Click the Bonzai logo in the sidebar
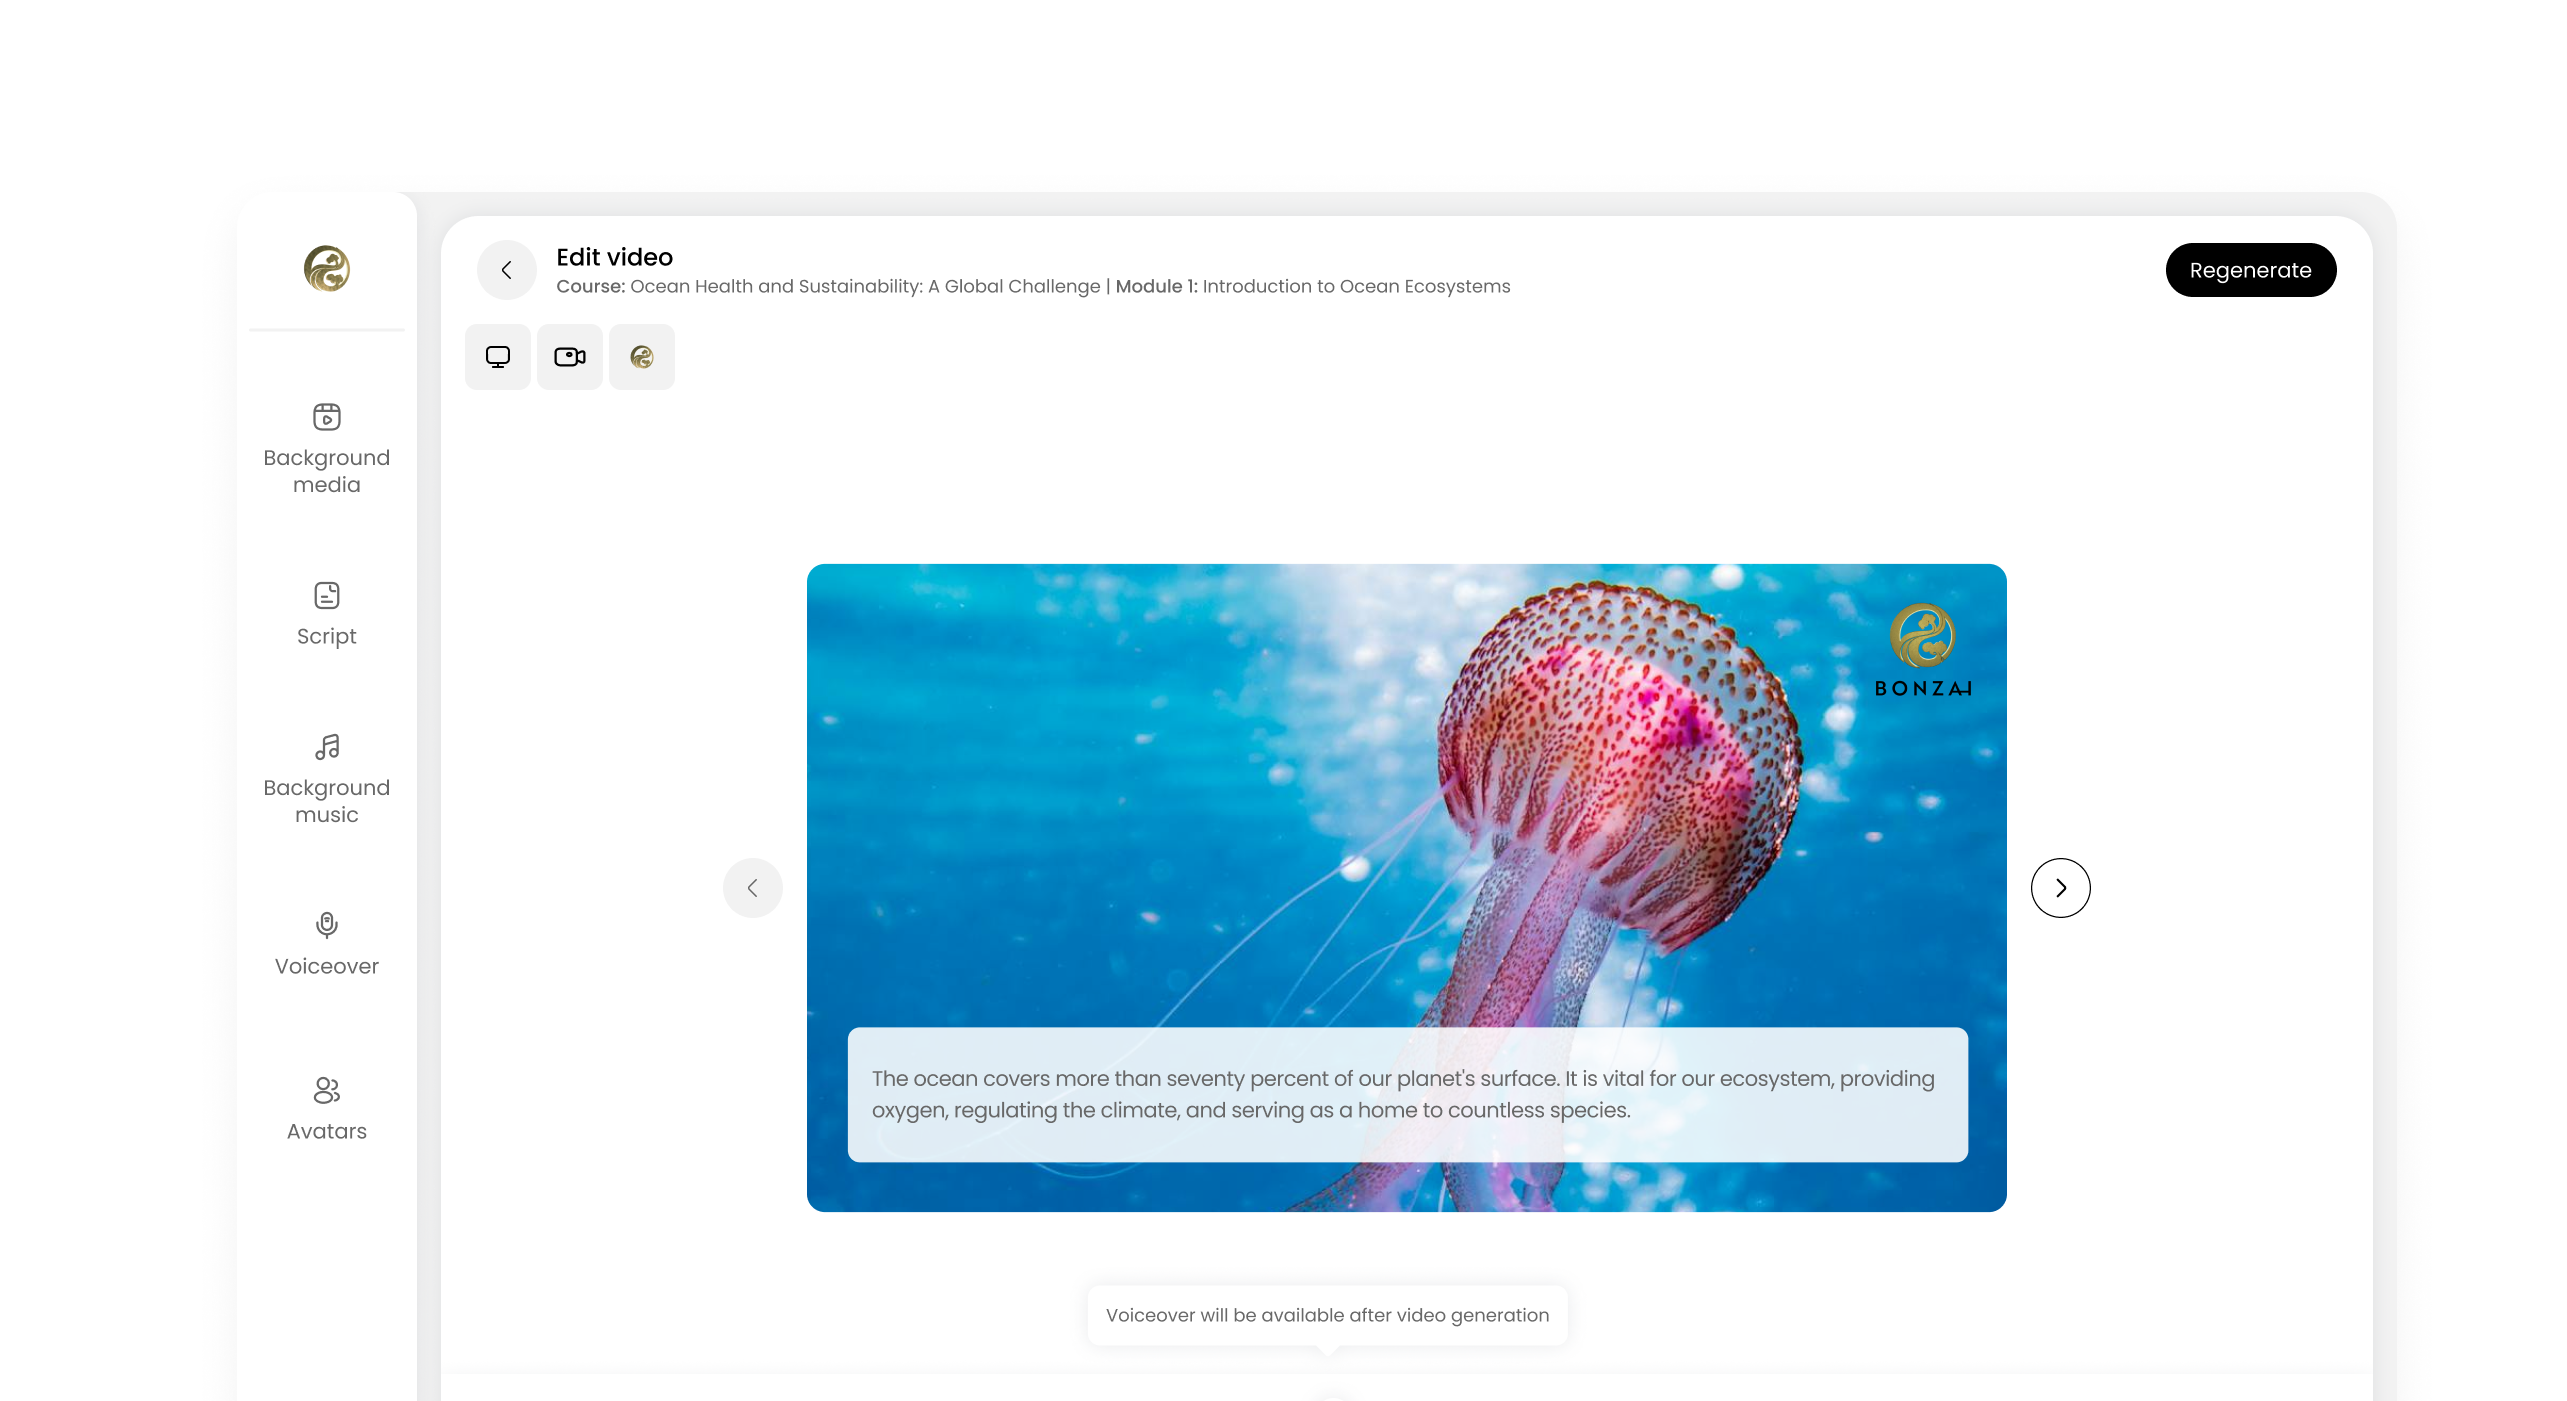This screenshot has width=2567, height=1401. coord(326,269)
